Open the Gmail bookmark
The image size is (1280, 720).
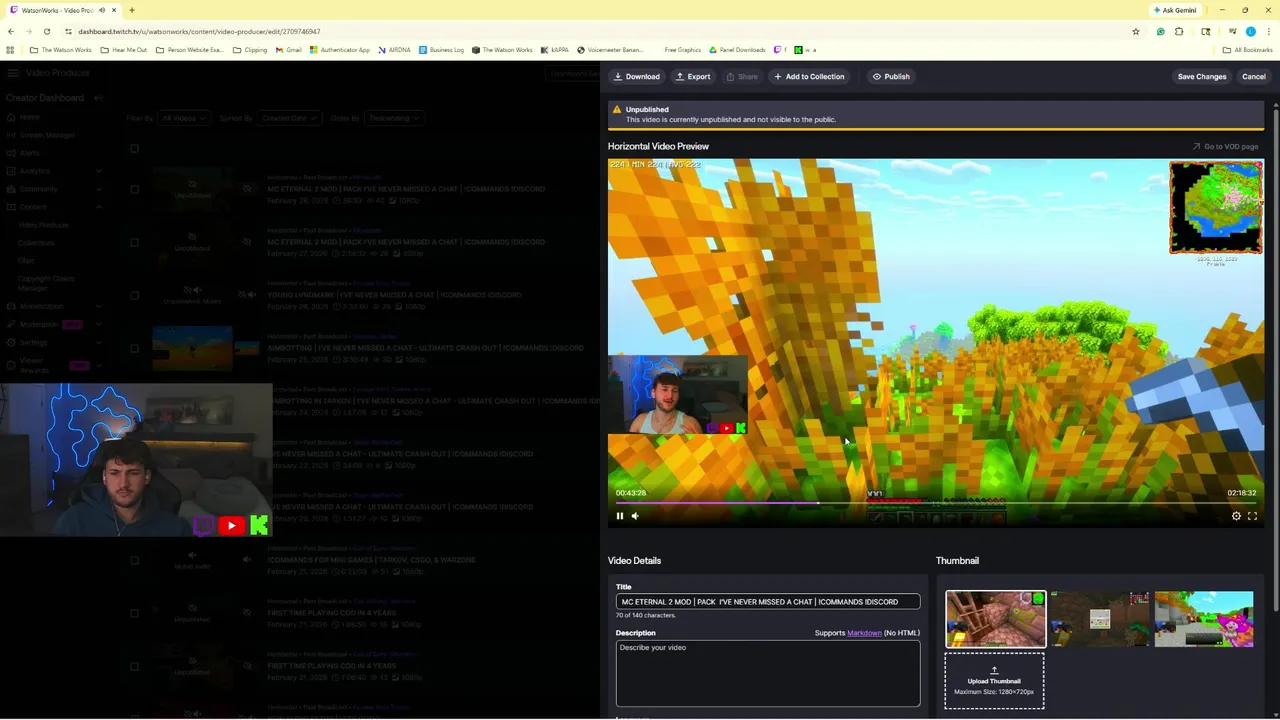click(x=288, y=50)
